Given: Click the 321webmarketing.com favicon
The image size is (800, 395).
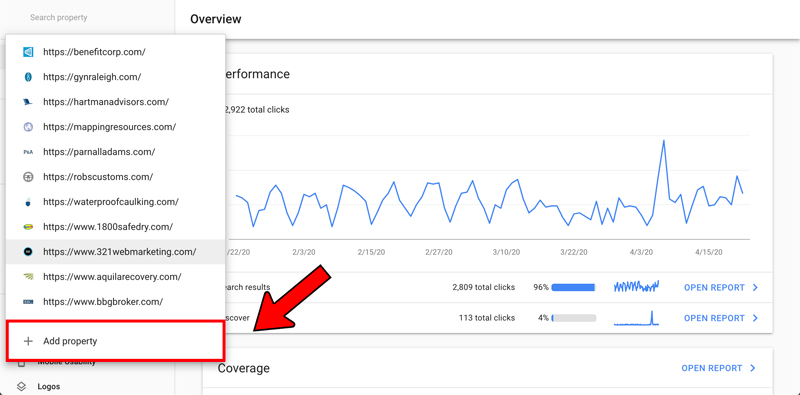Looking at the screenshot, I should (x=28, y=252).
